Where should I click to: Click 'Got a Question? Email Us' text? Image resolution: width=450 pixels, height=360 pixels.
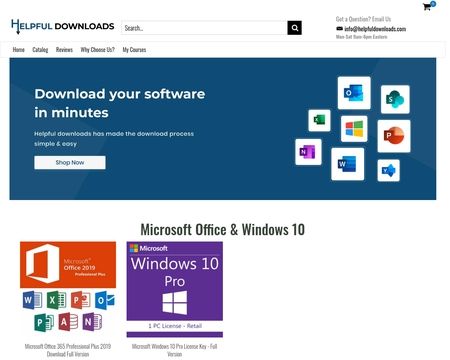coord(363,19)
